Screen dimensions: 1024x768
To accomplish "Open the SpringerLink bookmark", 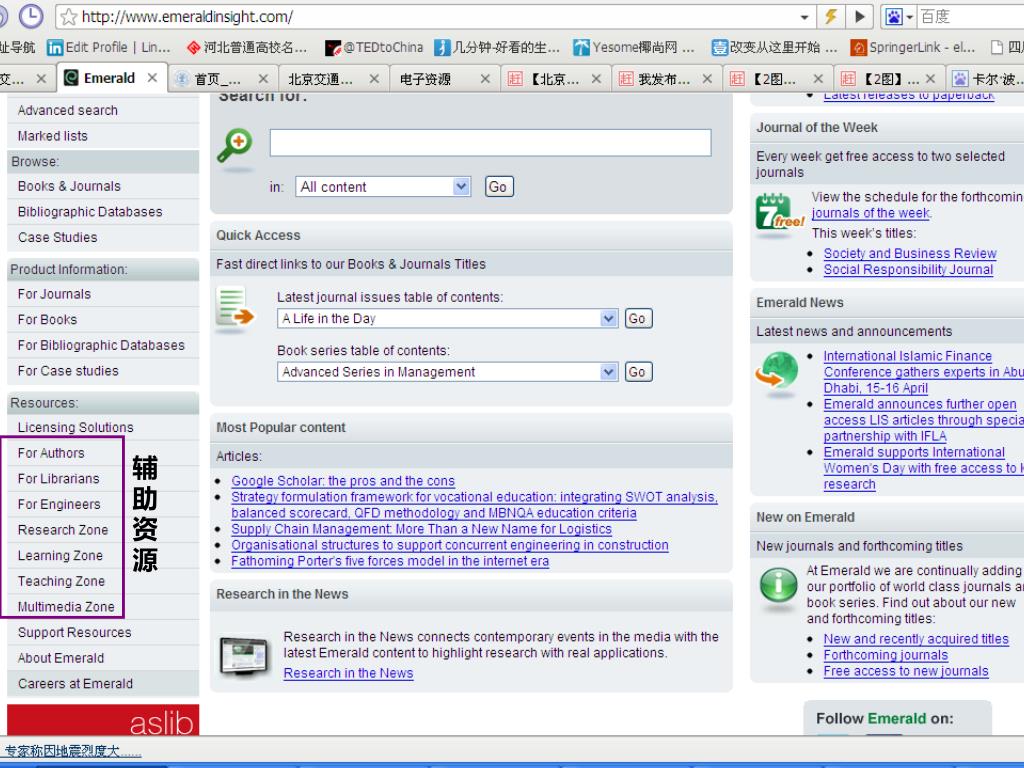I will (913, 47).
